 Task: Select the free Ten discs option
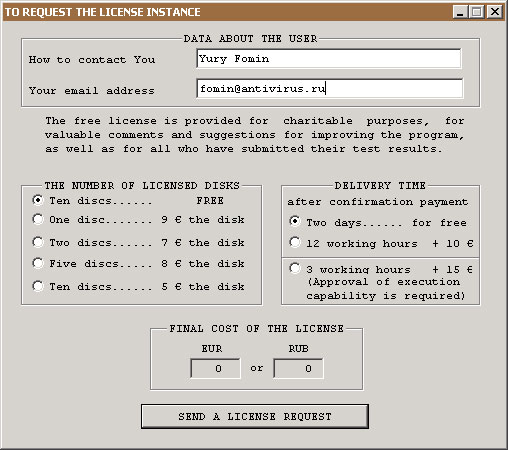(38, 200)
